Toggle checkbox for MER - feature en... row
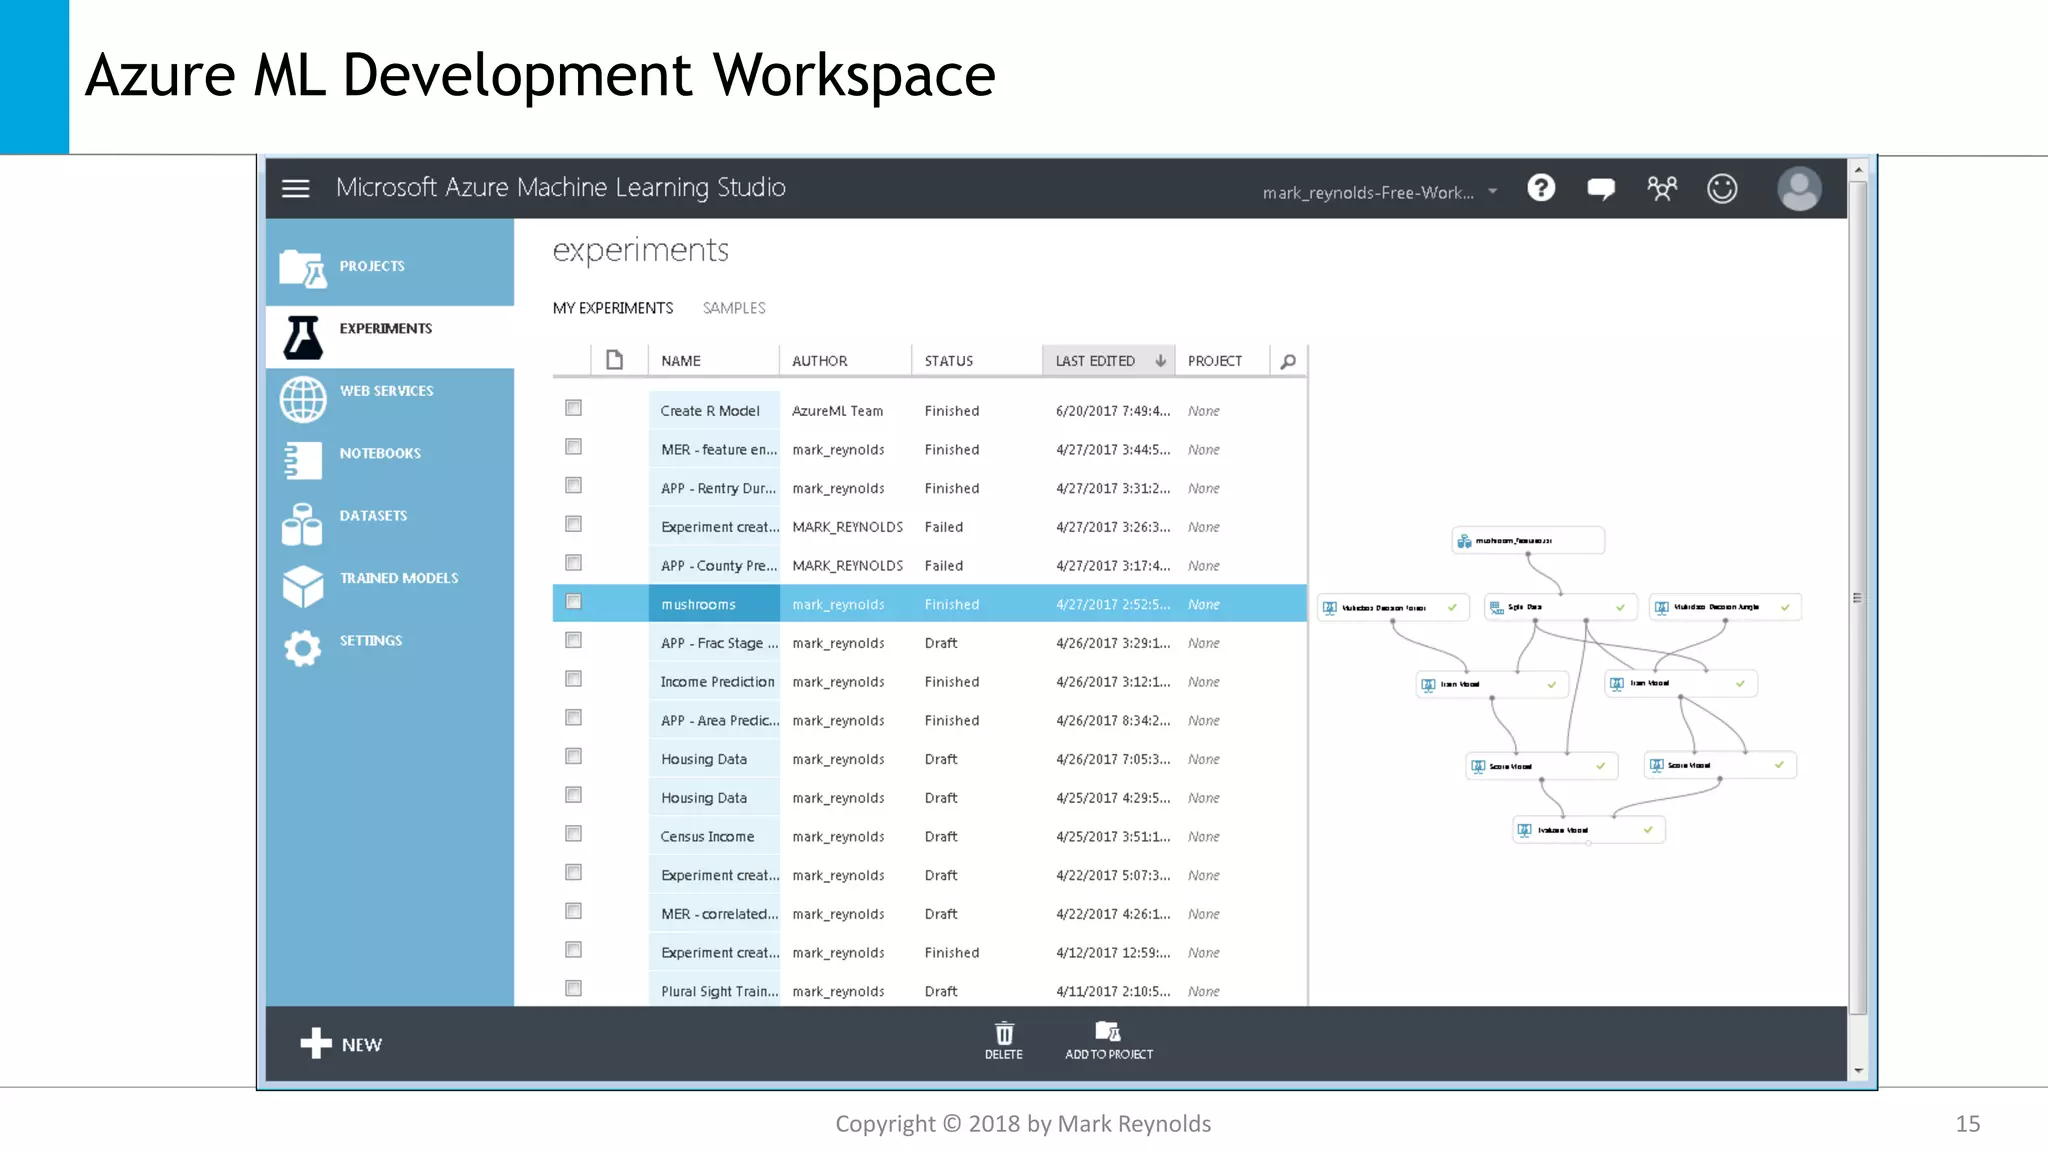The image size is (2048, 1152). click(x=573, y=447)
